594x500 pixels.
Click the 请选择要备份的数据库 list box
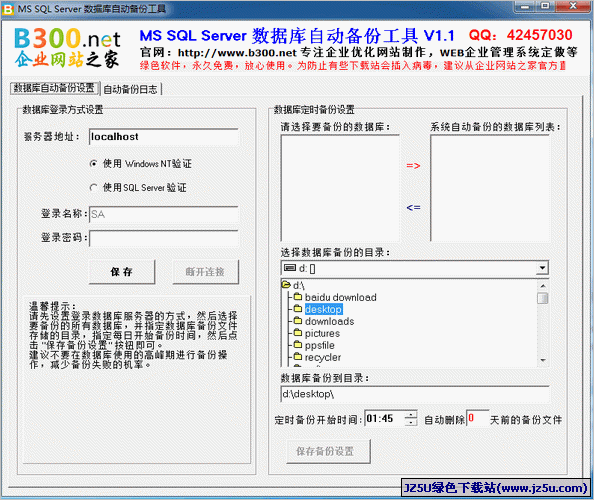coord(340,188)
